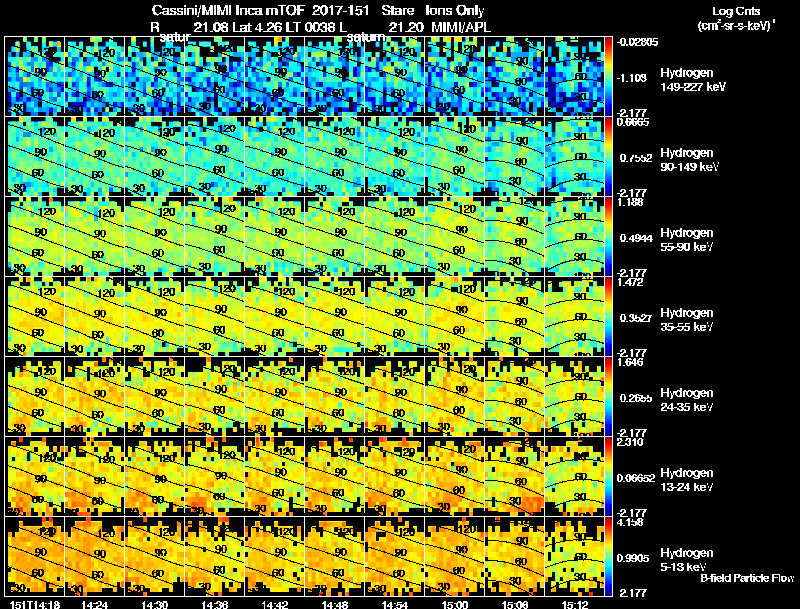The image size is (800, 609).
Task: Open the Hydrogen 55-90 keV image above 15:00
Action: (455, 236)
